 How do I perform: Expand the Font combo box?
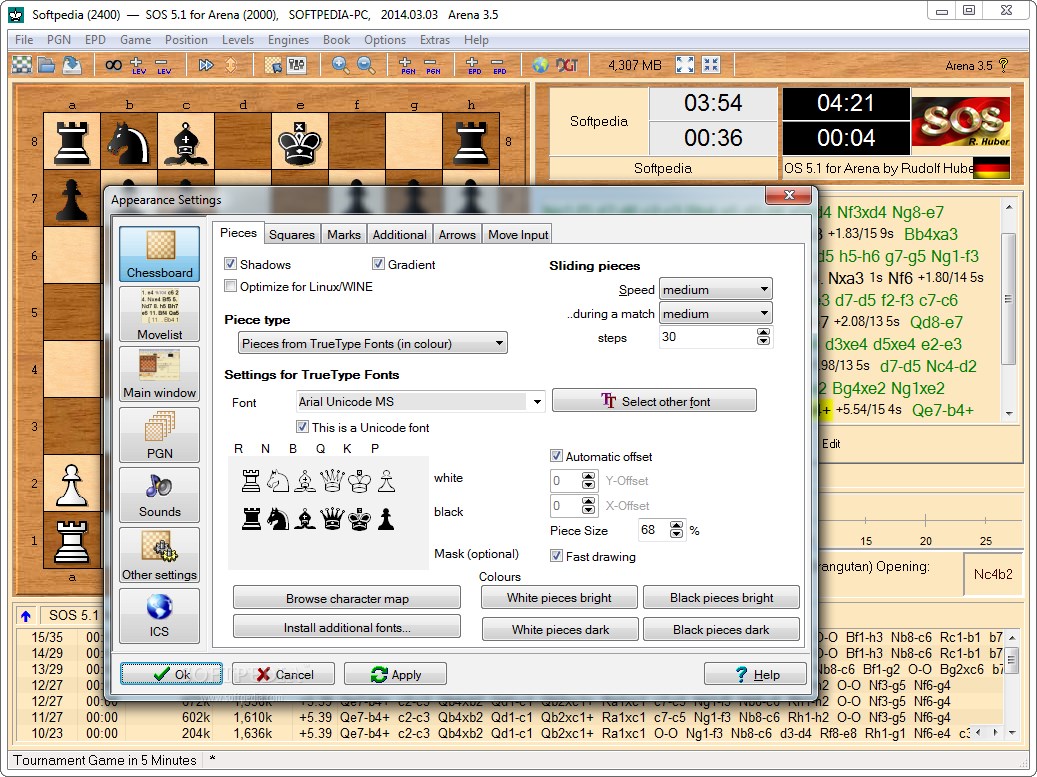(x=537, y=401)
